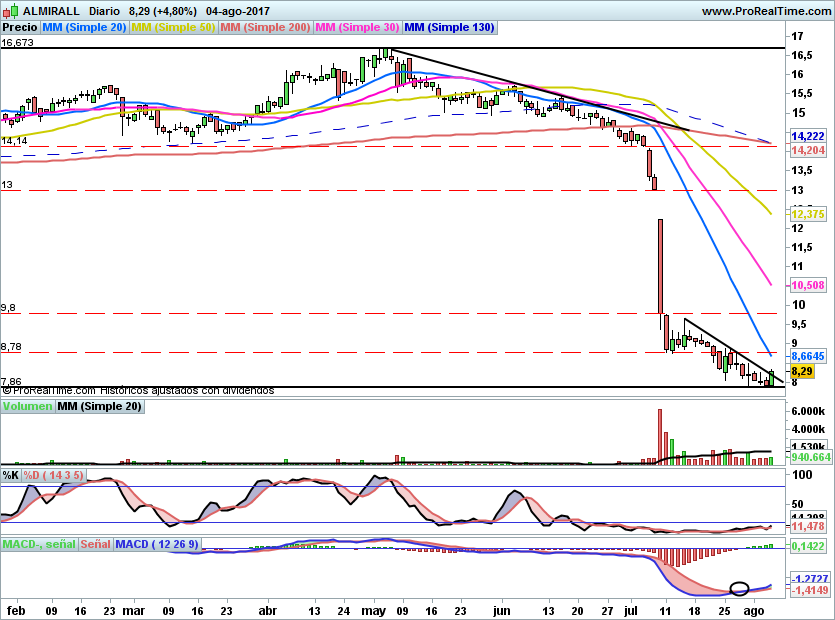Viewport: 835px width, 620px height.
Task: Click the 14,222 blue price tag
Action: 807,136
